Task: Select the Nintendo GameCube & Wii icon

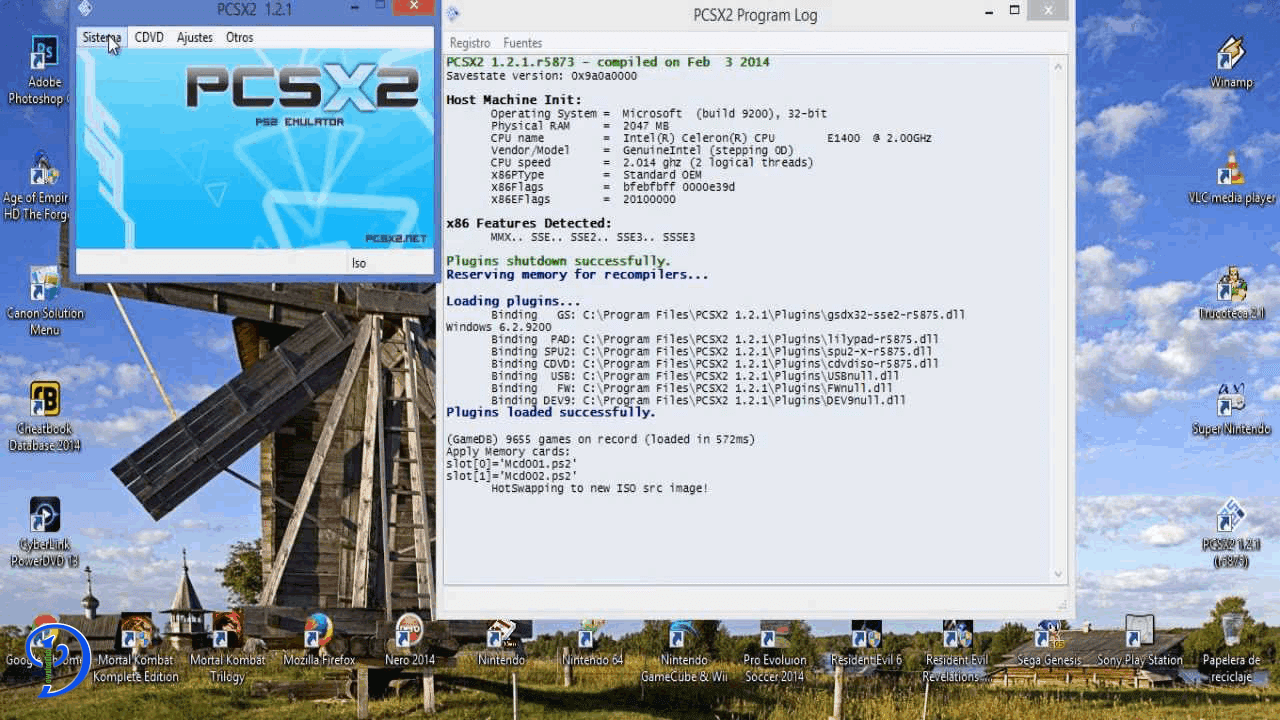Action: pos(684,649)
